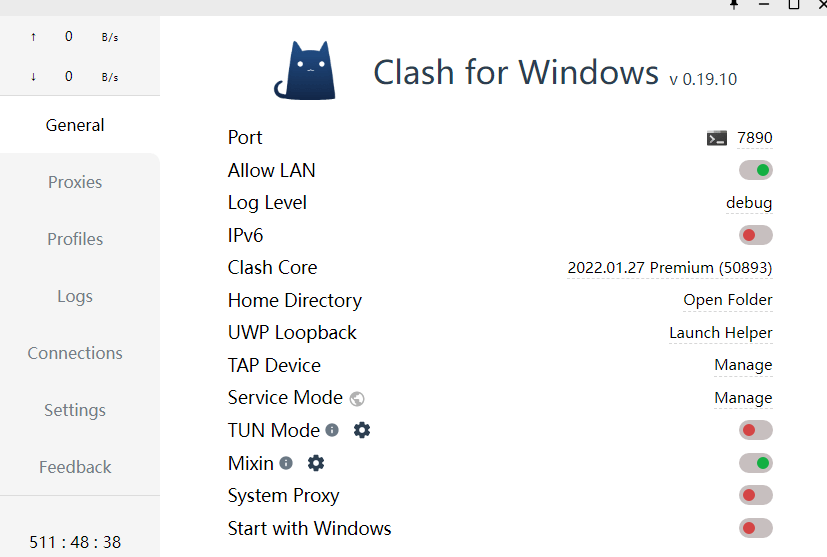
Task: Open TUN Mode gear settings
Action: tap(362, 430)
